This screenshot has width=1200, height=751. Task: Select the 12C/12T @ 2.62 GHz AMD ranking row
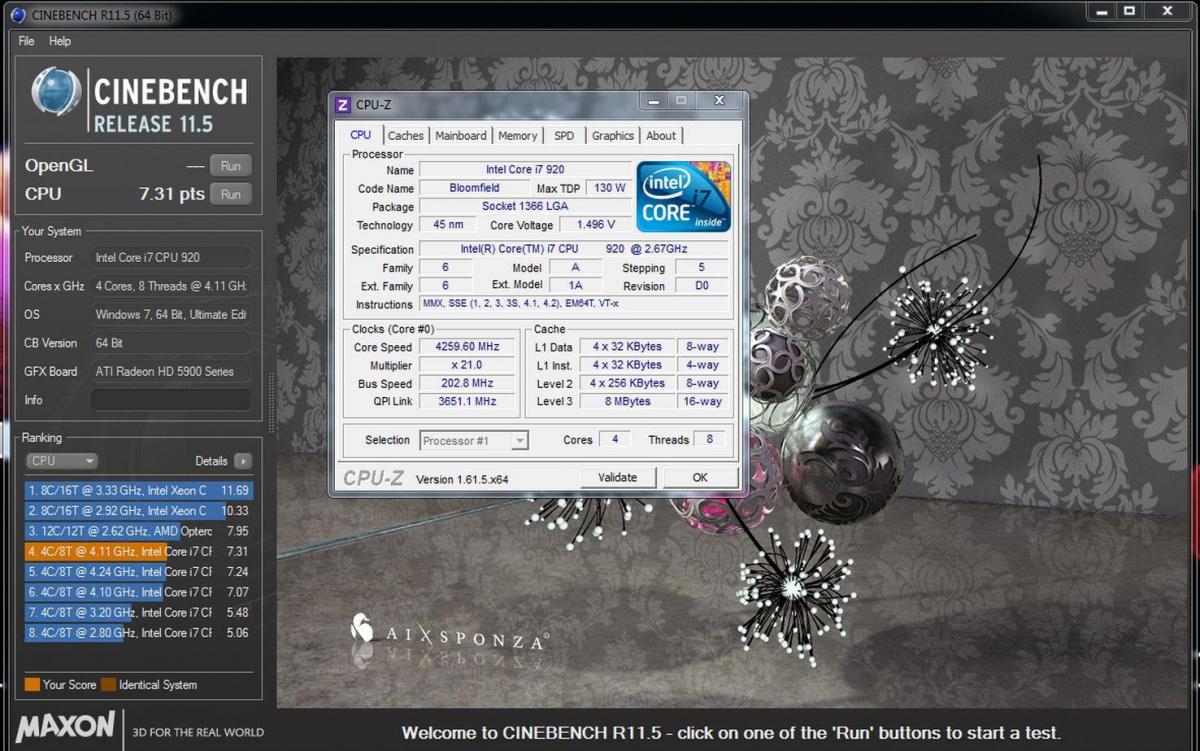pyautogui.click(x=139, y=531)
